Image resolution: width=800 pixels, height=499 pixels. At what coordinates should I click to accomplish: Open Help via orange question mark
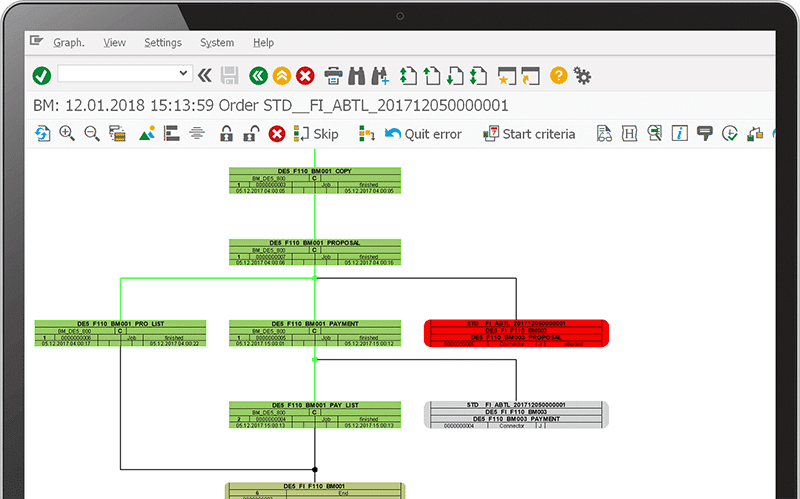coord(559,76)
